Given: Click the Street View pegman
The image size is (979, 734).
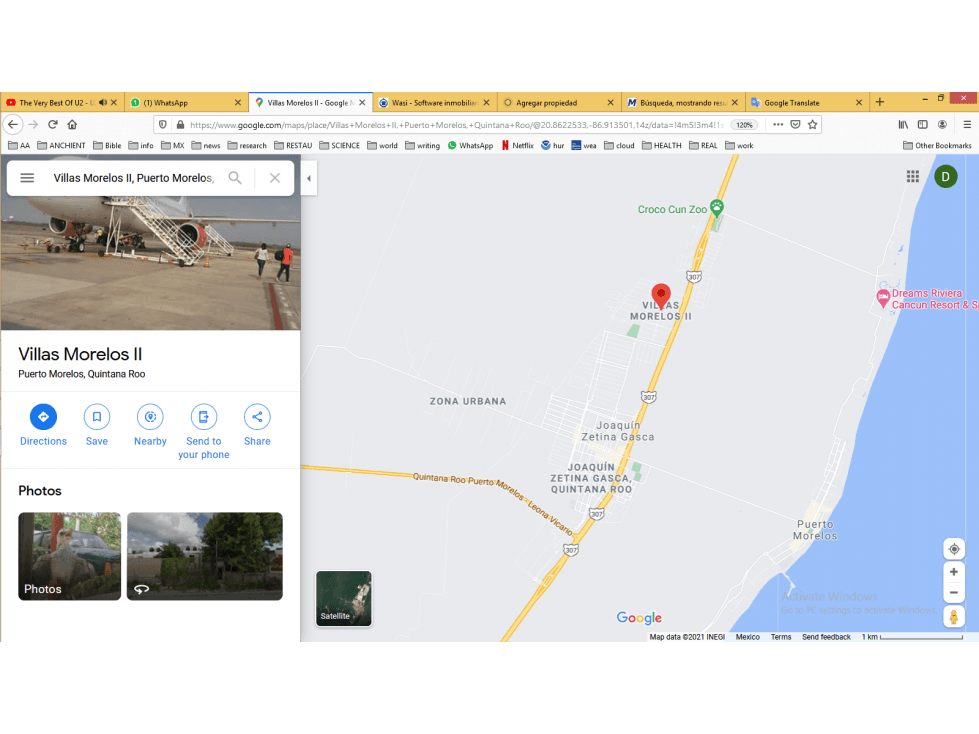Looking at the screenshot, I should pos(953,617).
